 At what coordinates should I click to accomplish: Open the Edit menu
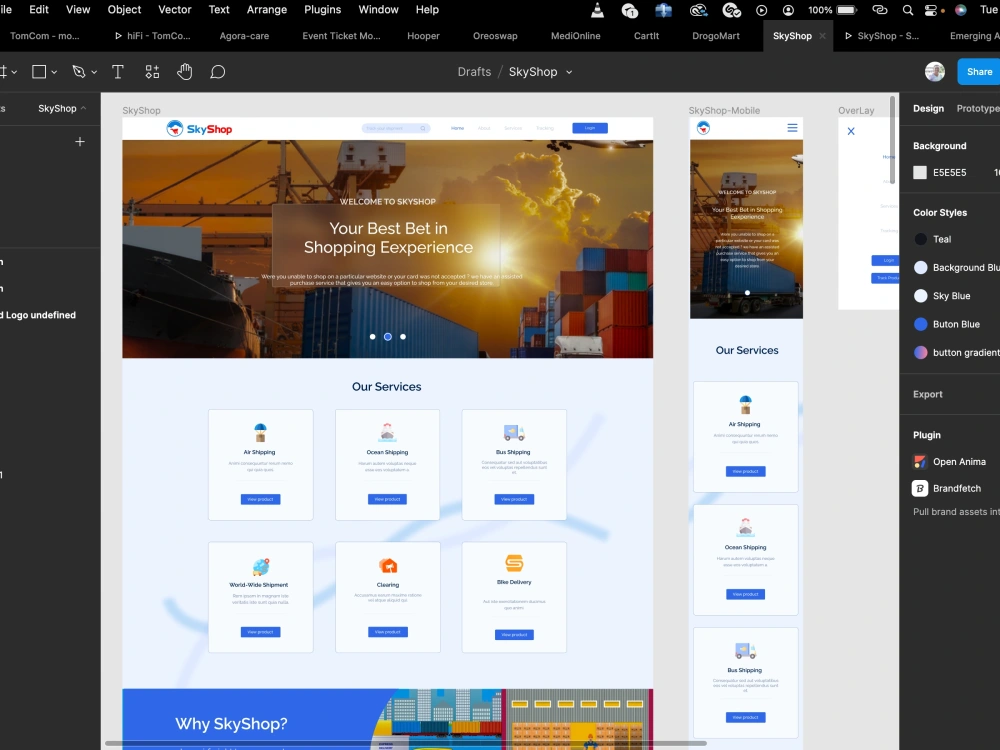[x=39, y=10]
